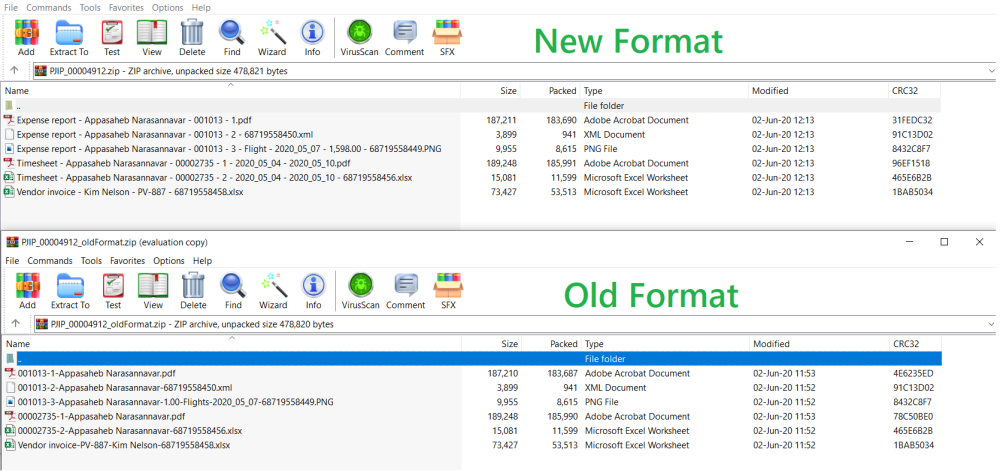
Task: Click Comment icon in oldFormat window
Action: coord(406,290)
